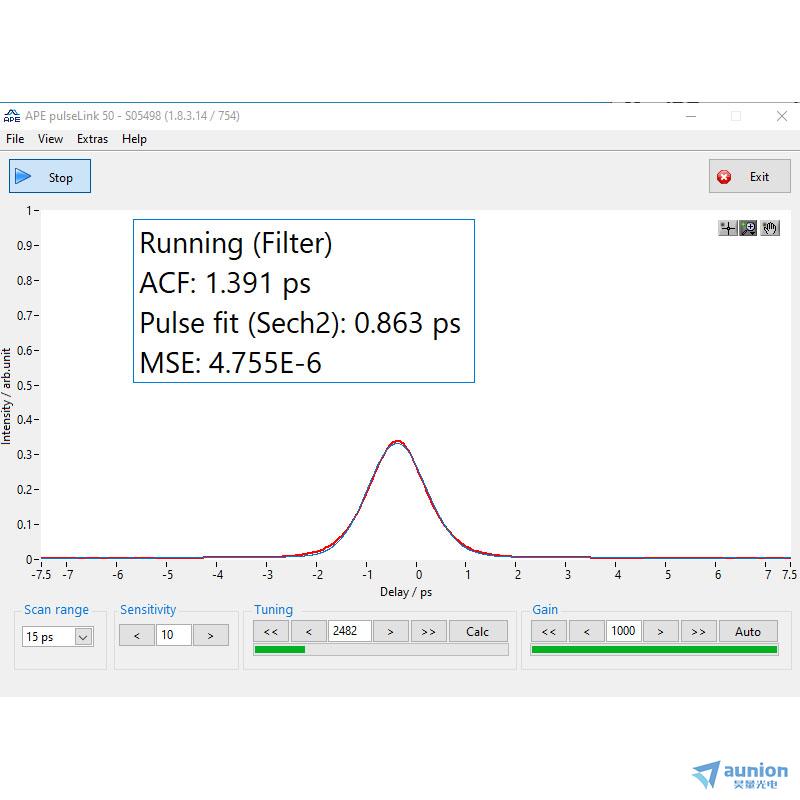Click the Gain value field showing 1000

coord(623,631)
